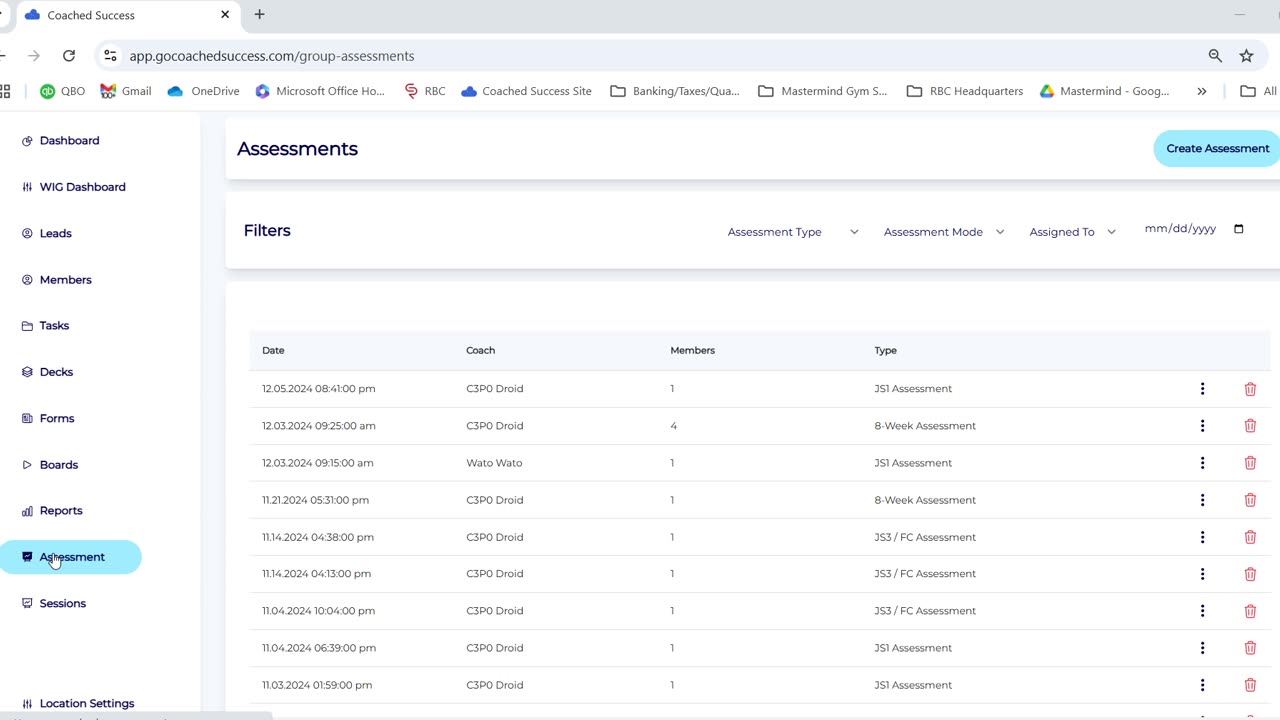Click the Type column header
This screenshot has width=1280, height=720.
(885, 351)
